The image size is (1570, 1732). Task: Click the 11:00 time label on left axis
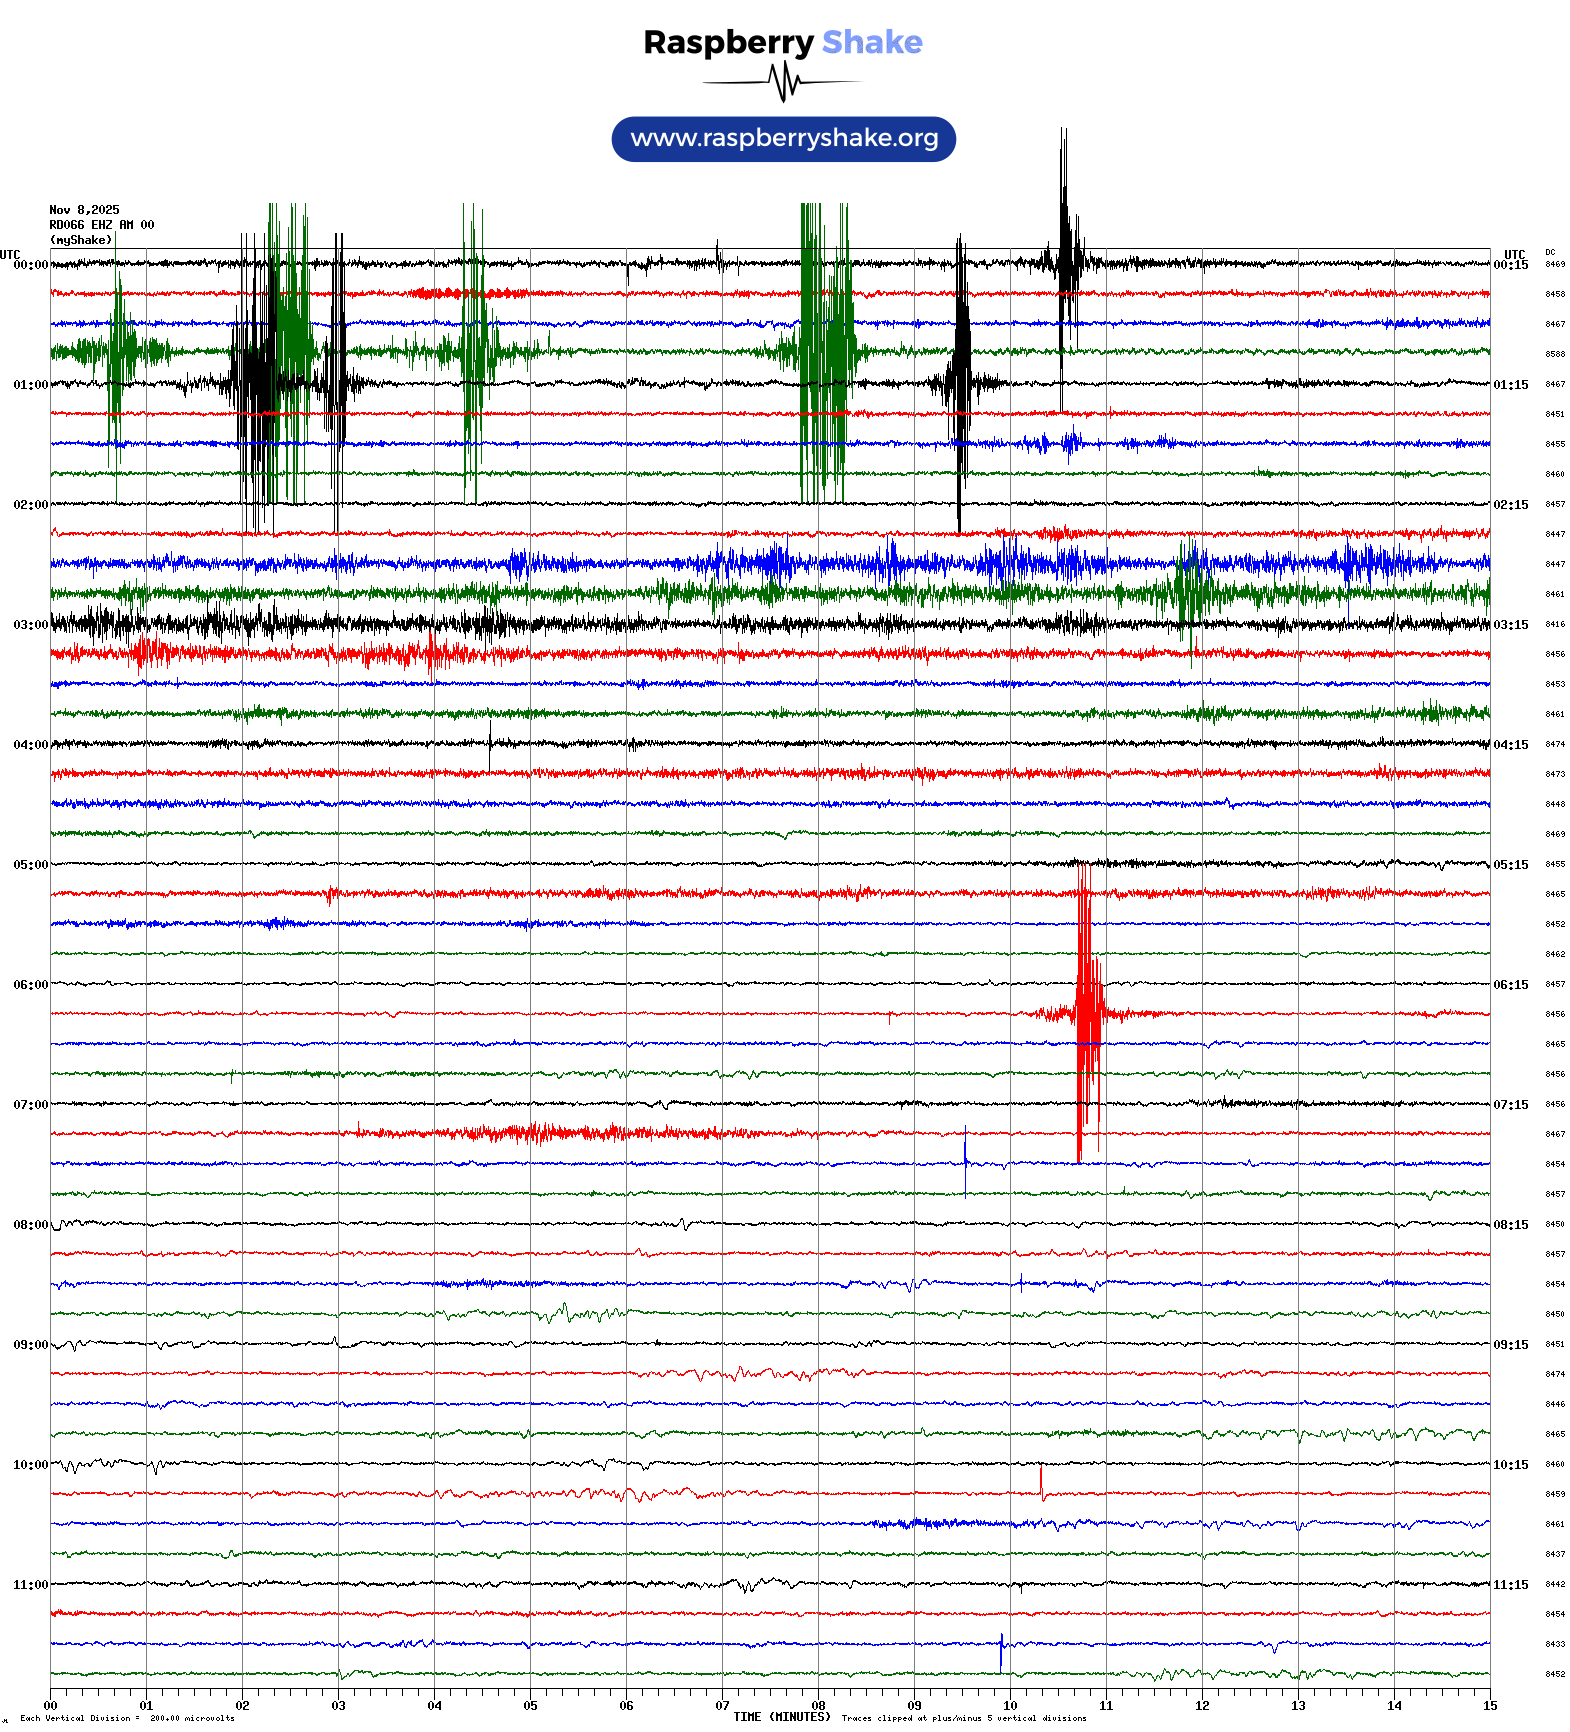30,1585
